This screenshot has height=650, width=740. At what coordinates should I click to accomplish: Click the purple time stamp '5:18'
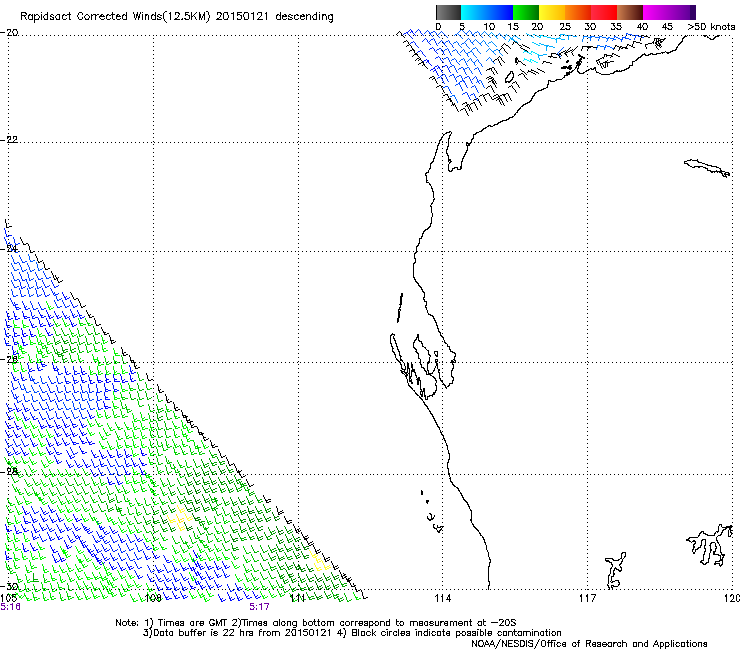click(x=10, y=607)
